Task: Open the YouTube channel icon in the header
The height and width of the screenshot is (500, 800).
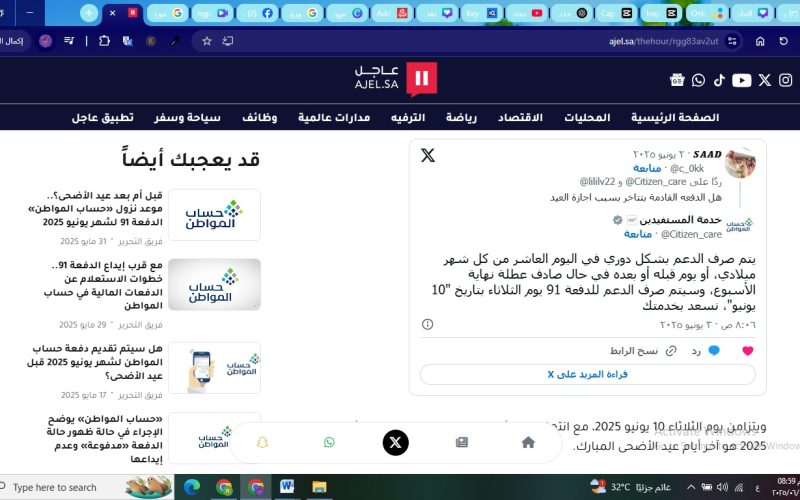Action: pos(741,80)
